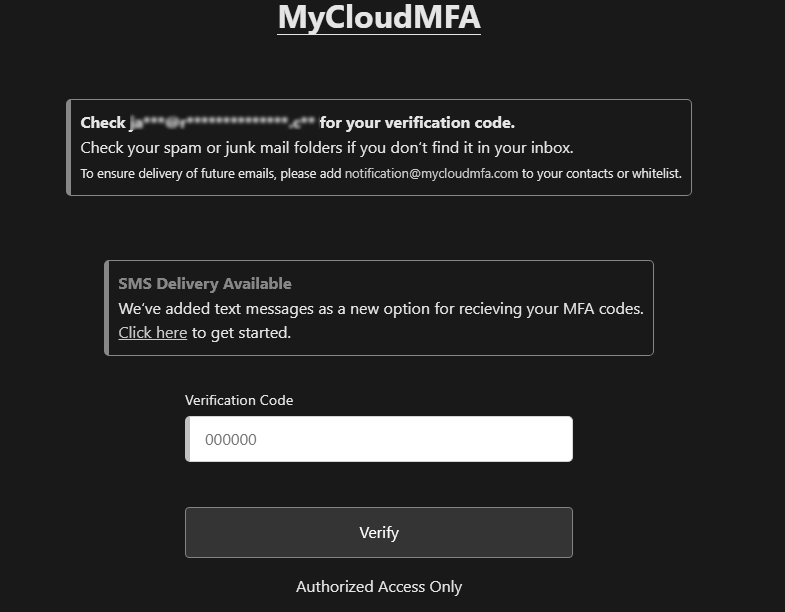Click the masked email address in notice

pyautogui.click(x=222, y=123)
